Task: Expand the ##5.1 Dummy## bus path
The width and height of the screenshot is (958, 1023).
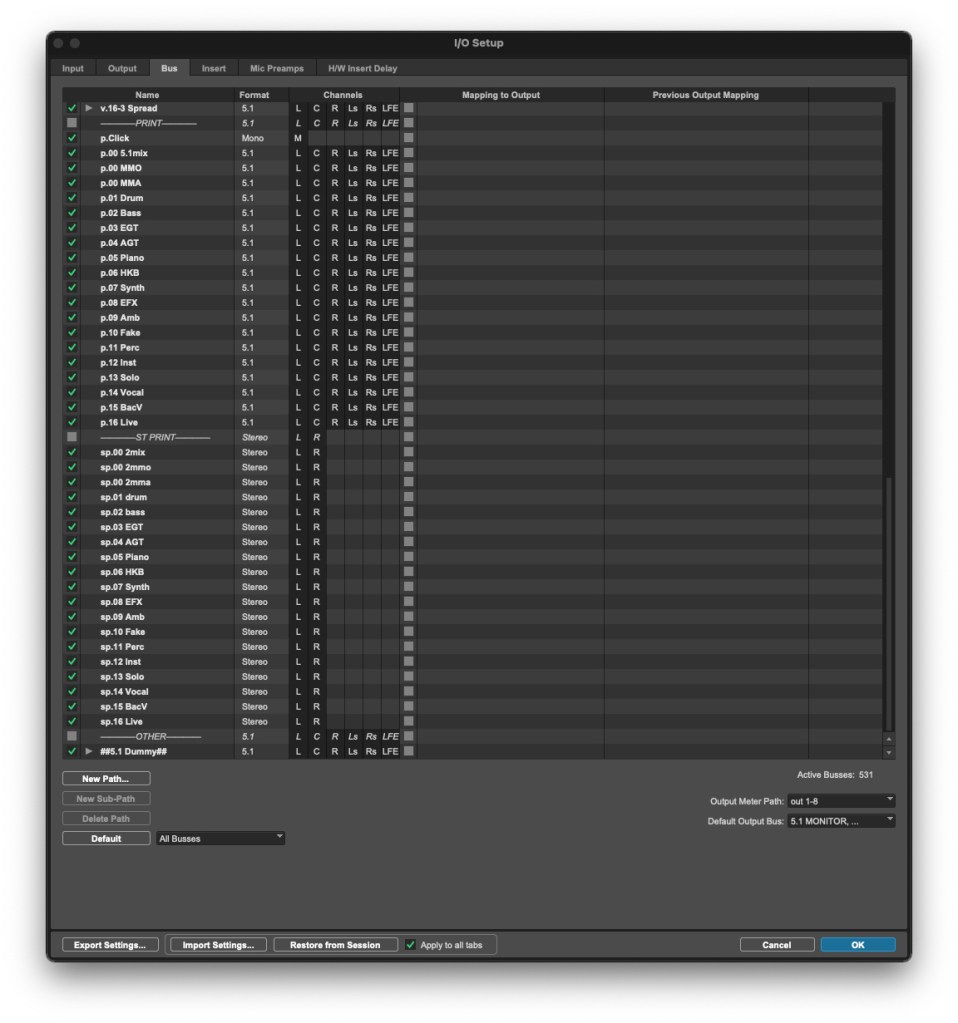Action: (88, 751)
